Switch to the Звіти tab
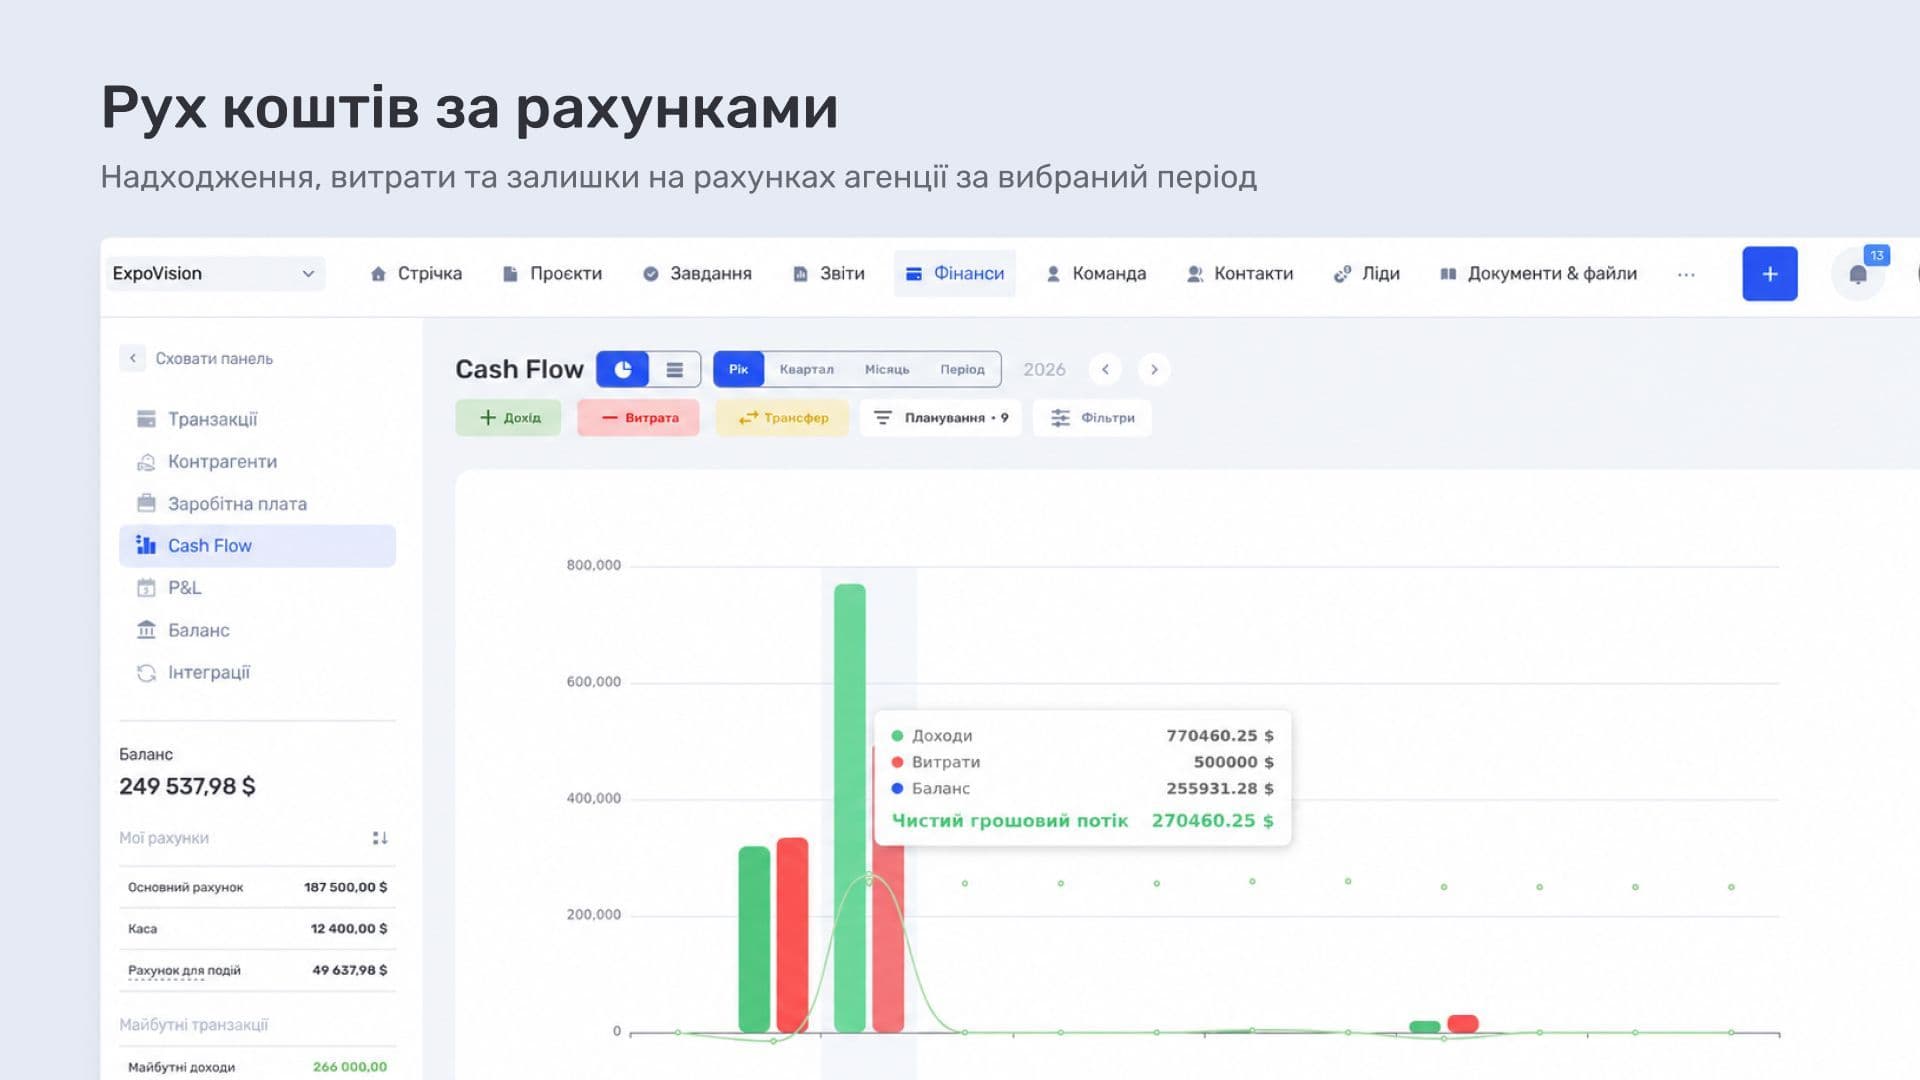Image resolution: width=1920 pixels, height=1080 pixels. click(829, 273)
